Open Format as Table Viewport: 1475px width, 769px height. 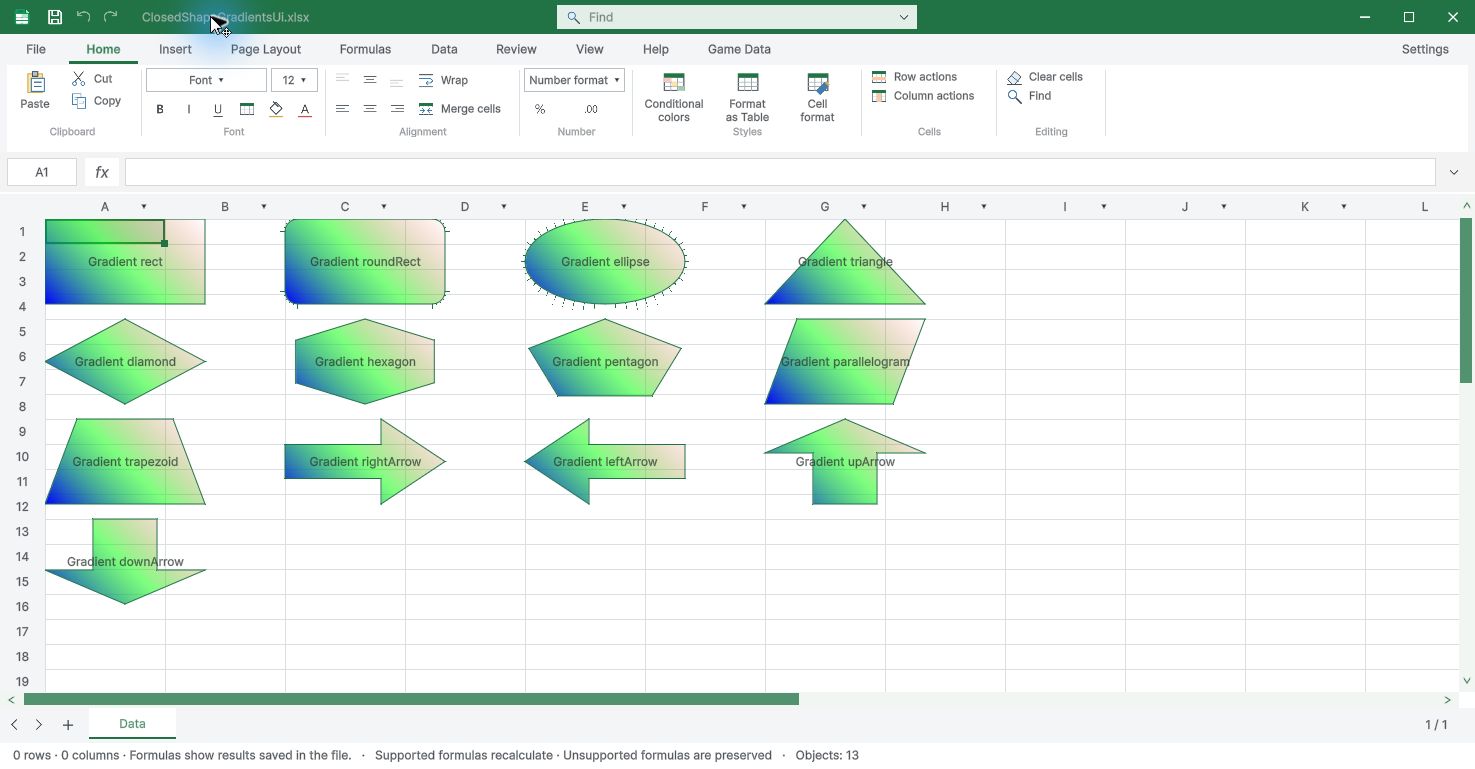coord(747,97)
